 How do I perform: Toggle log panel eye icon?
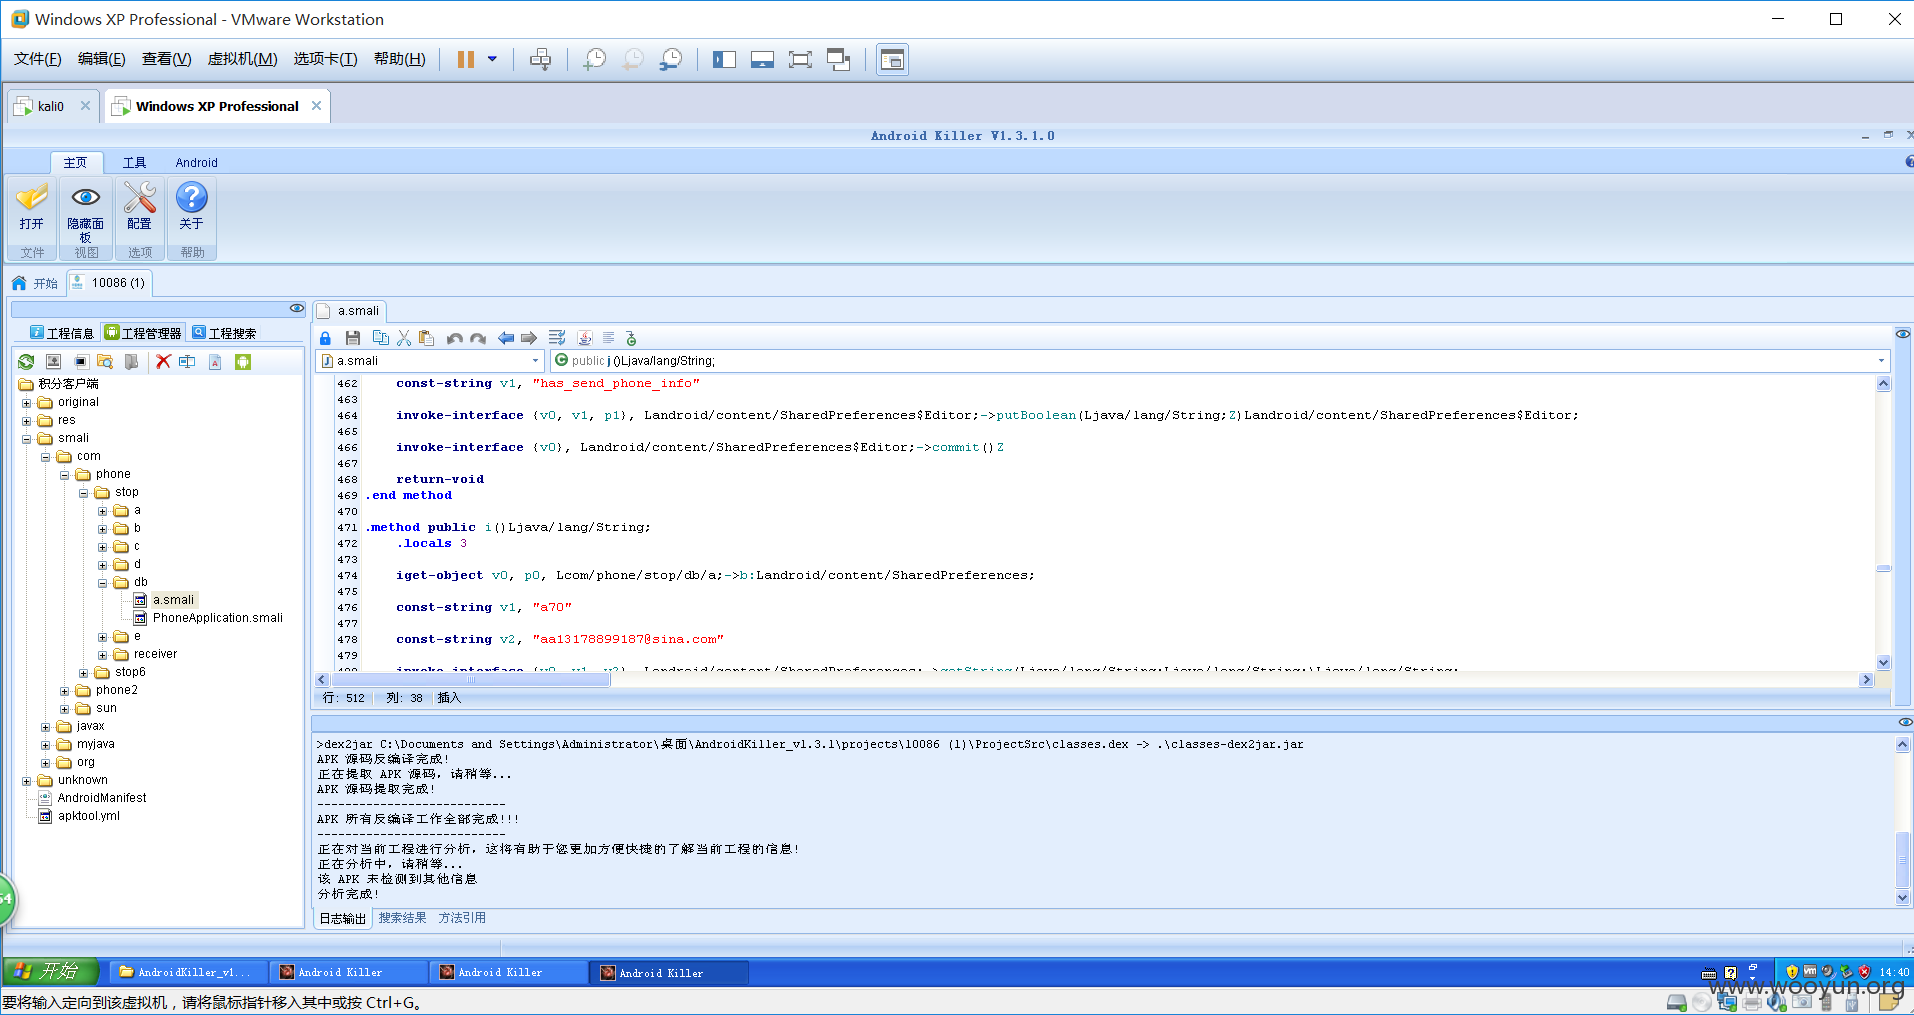pos(1905,722)
